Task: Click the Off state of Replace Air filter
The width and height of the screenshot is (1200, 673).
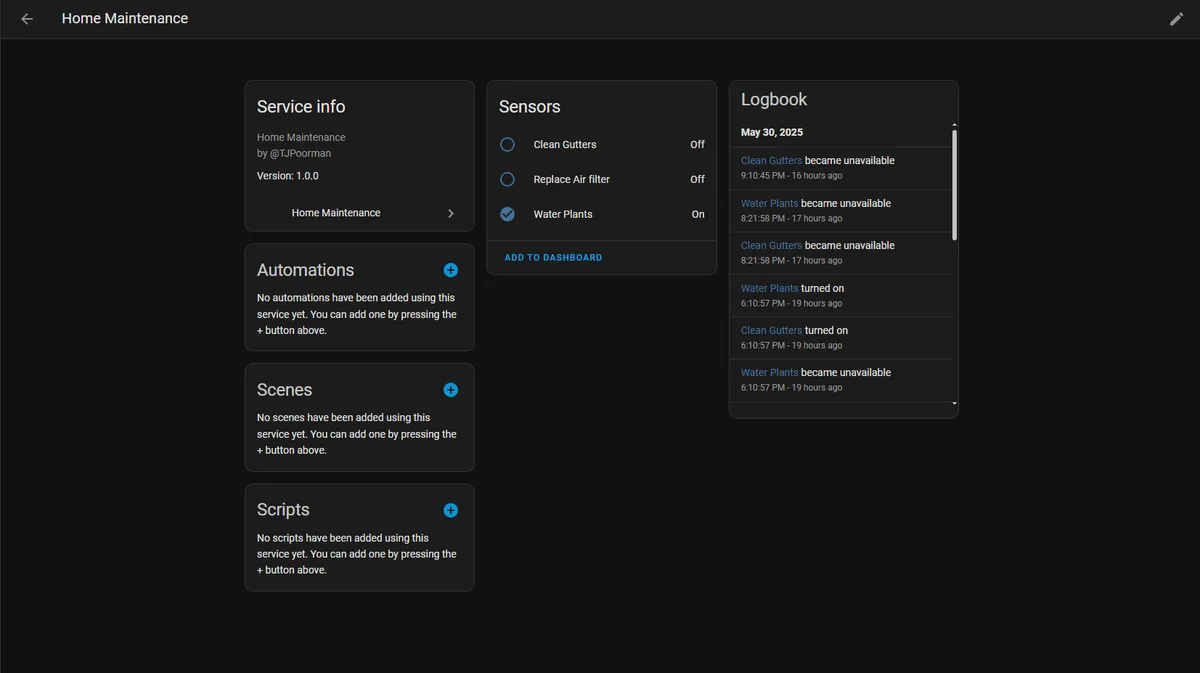Action: (x=697, y=179)
